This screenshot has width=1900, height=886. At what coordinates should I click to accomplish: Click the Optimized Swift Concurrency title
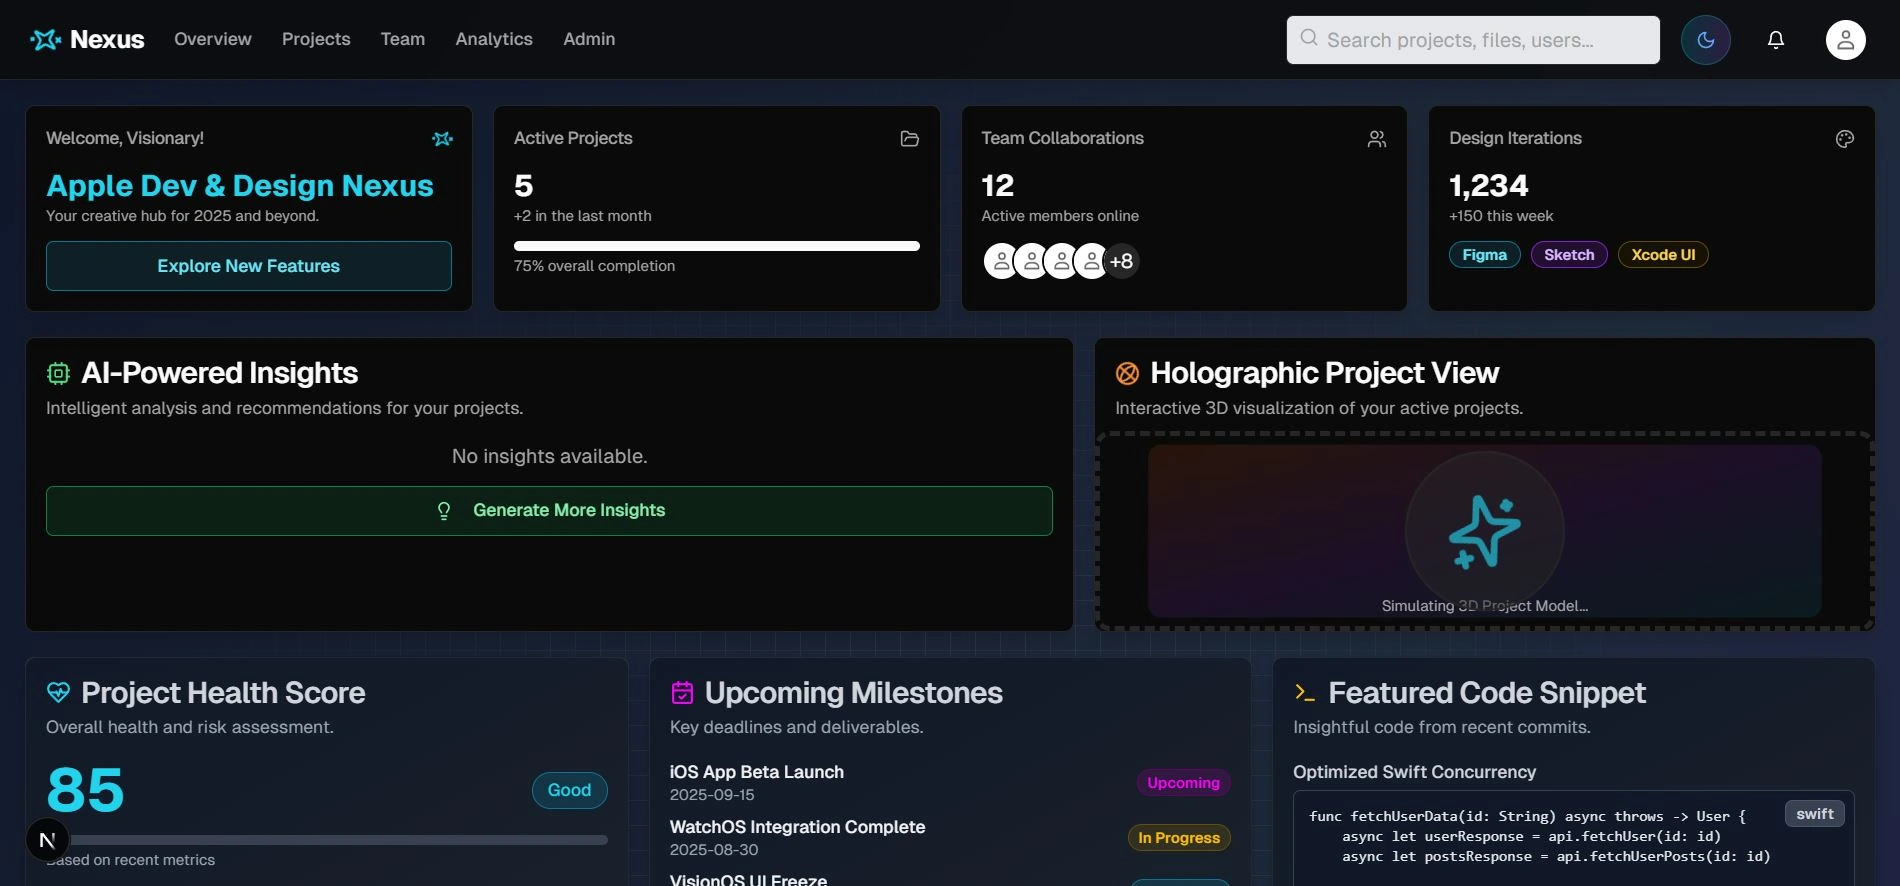[x=1414, y=772]
